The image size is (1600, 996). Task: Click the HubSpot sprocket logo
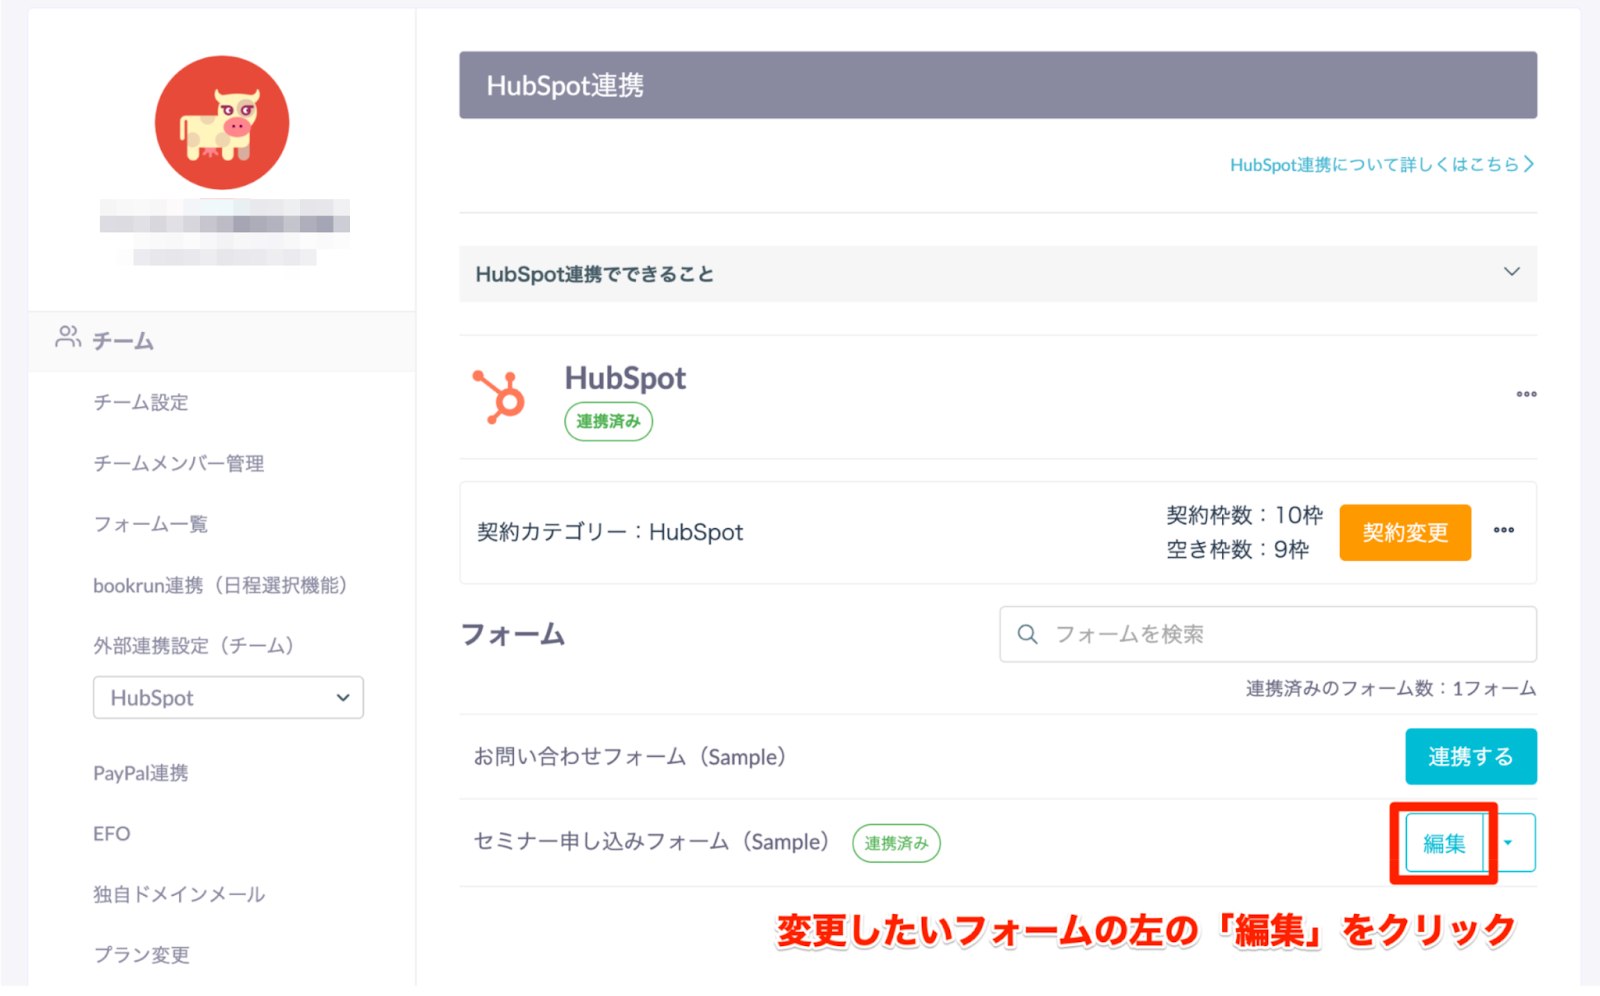click(499, 397)
